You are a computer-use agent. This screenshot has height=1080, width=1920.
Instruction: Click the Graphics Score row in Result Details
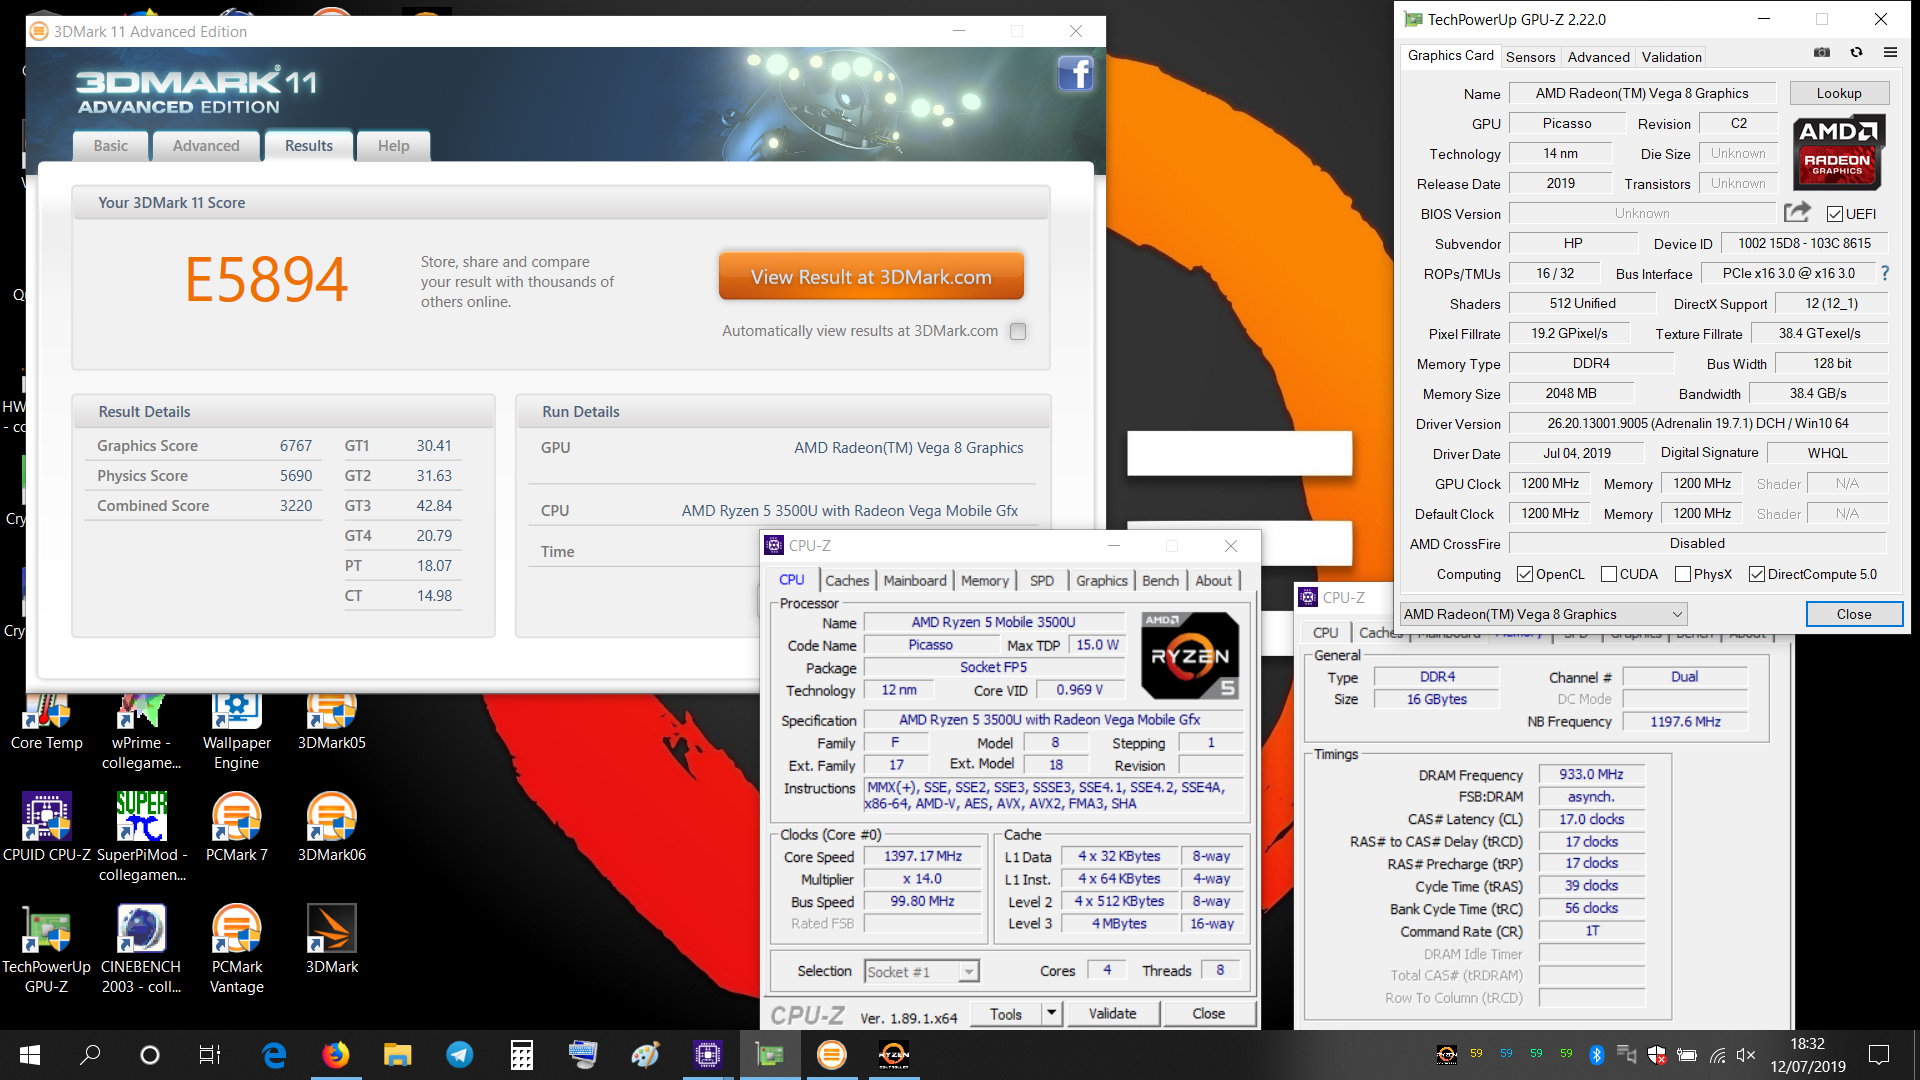coord(204,446)
